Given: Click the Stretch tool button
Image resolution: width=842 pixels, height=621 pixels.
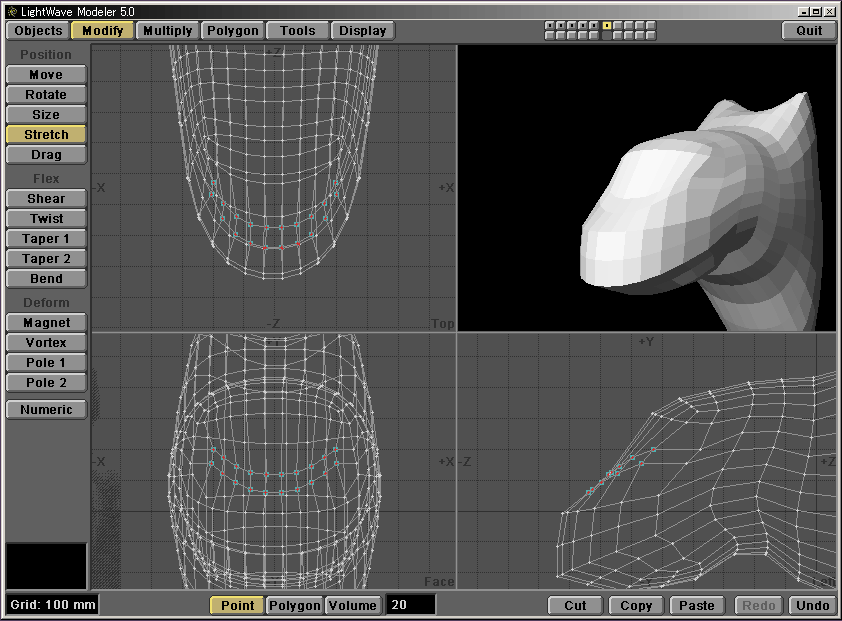Looking at the screenshot, I should [x=46, y=135].
